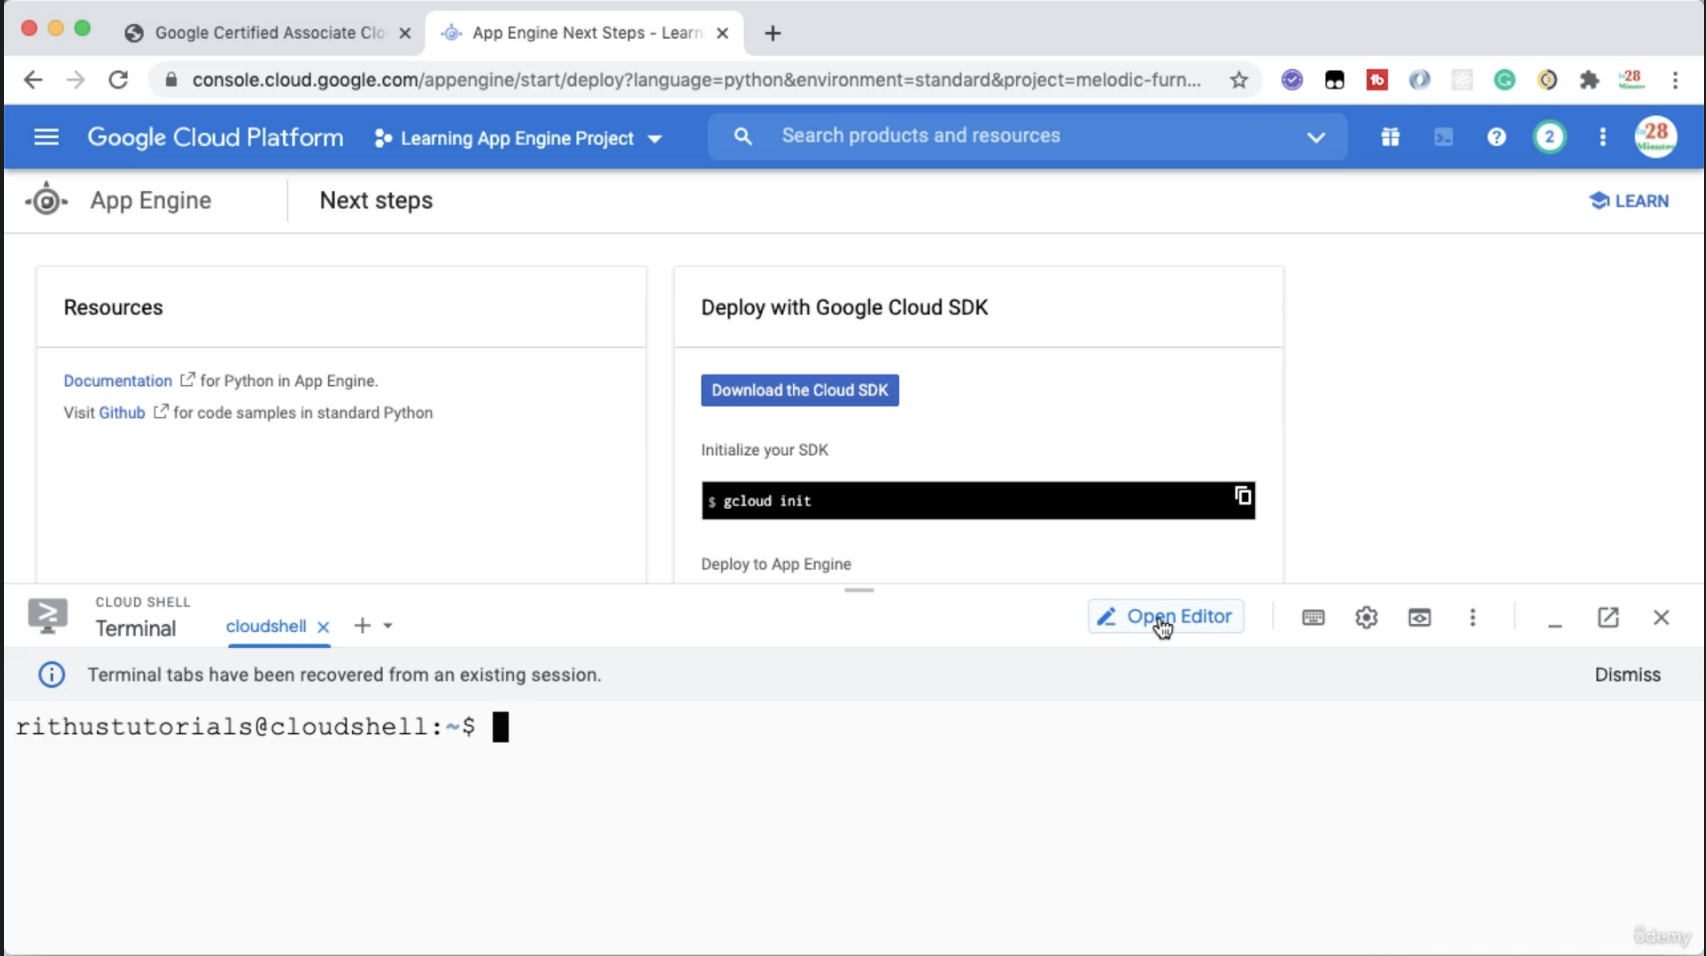Select the cloudshell terminal tab
The width and height of the screenshot is (1706, 956).
tap(266, 626)
